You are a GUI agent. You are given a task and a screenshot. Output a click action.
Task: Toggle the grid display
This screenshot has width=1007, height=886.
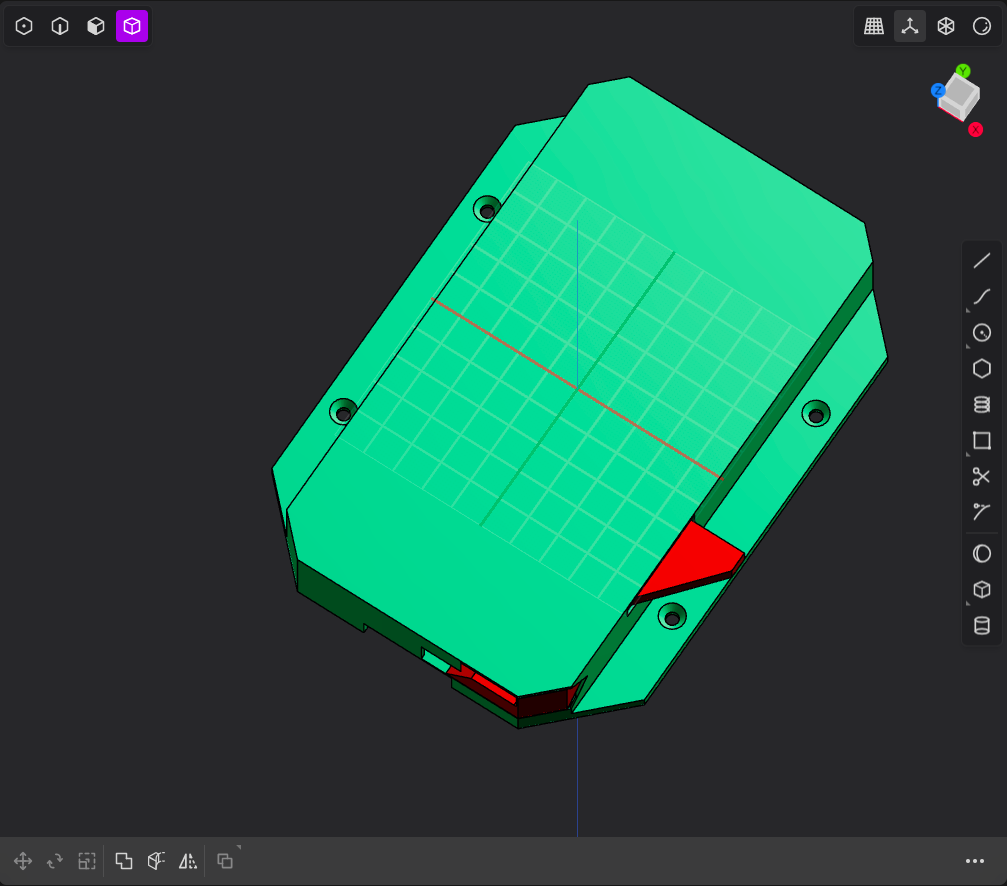[873, 26]
